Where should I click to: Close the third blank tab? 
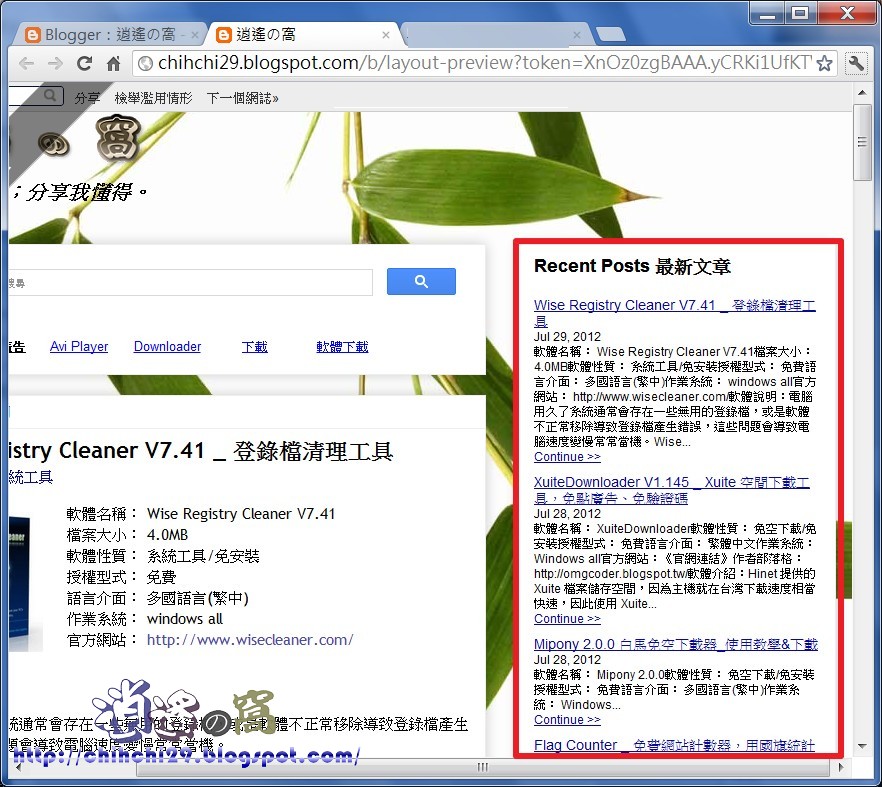577,35
